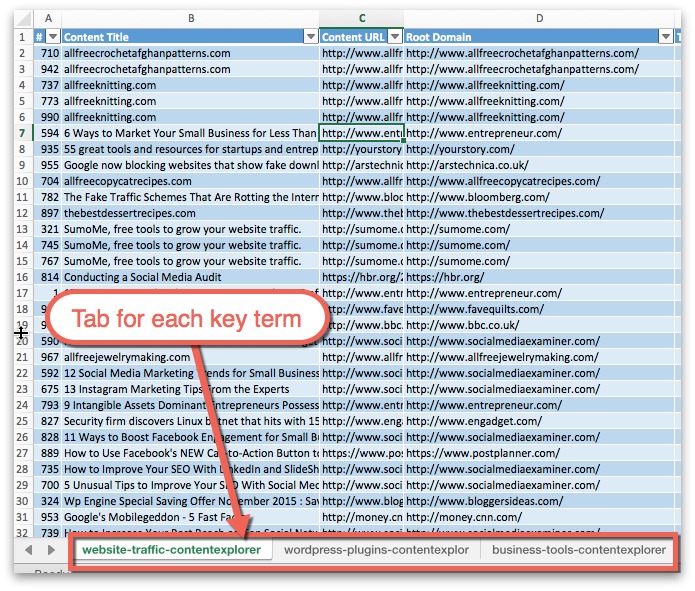Screen dimensions: 695x591
Task: Open the Content Title filter dropdown
Action: (311, 37)
